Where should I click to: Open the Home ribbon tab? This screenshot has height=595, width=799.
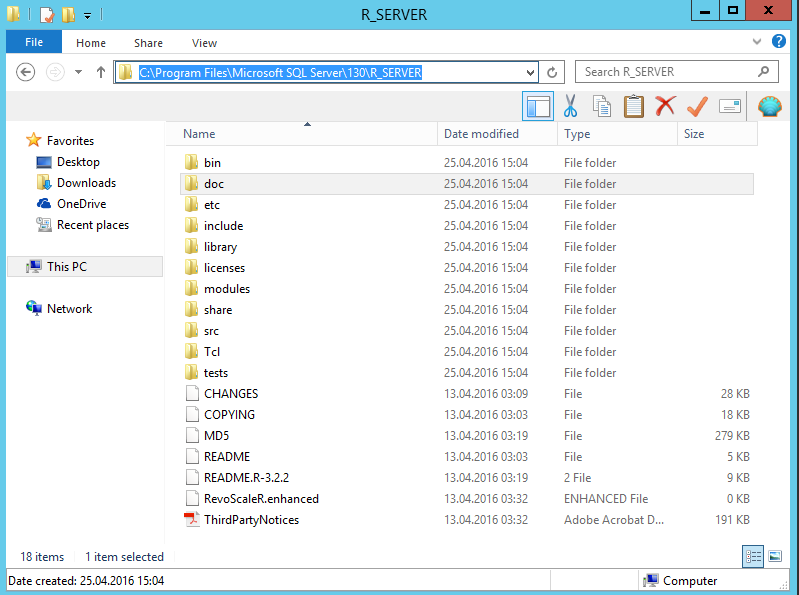(91, 43)
